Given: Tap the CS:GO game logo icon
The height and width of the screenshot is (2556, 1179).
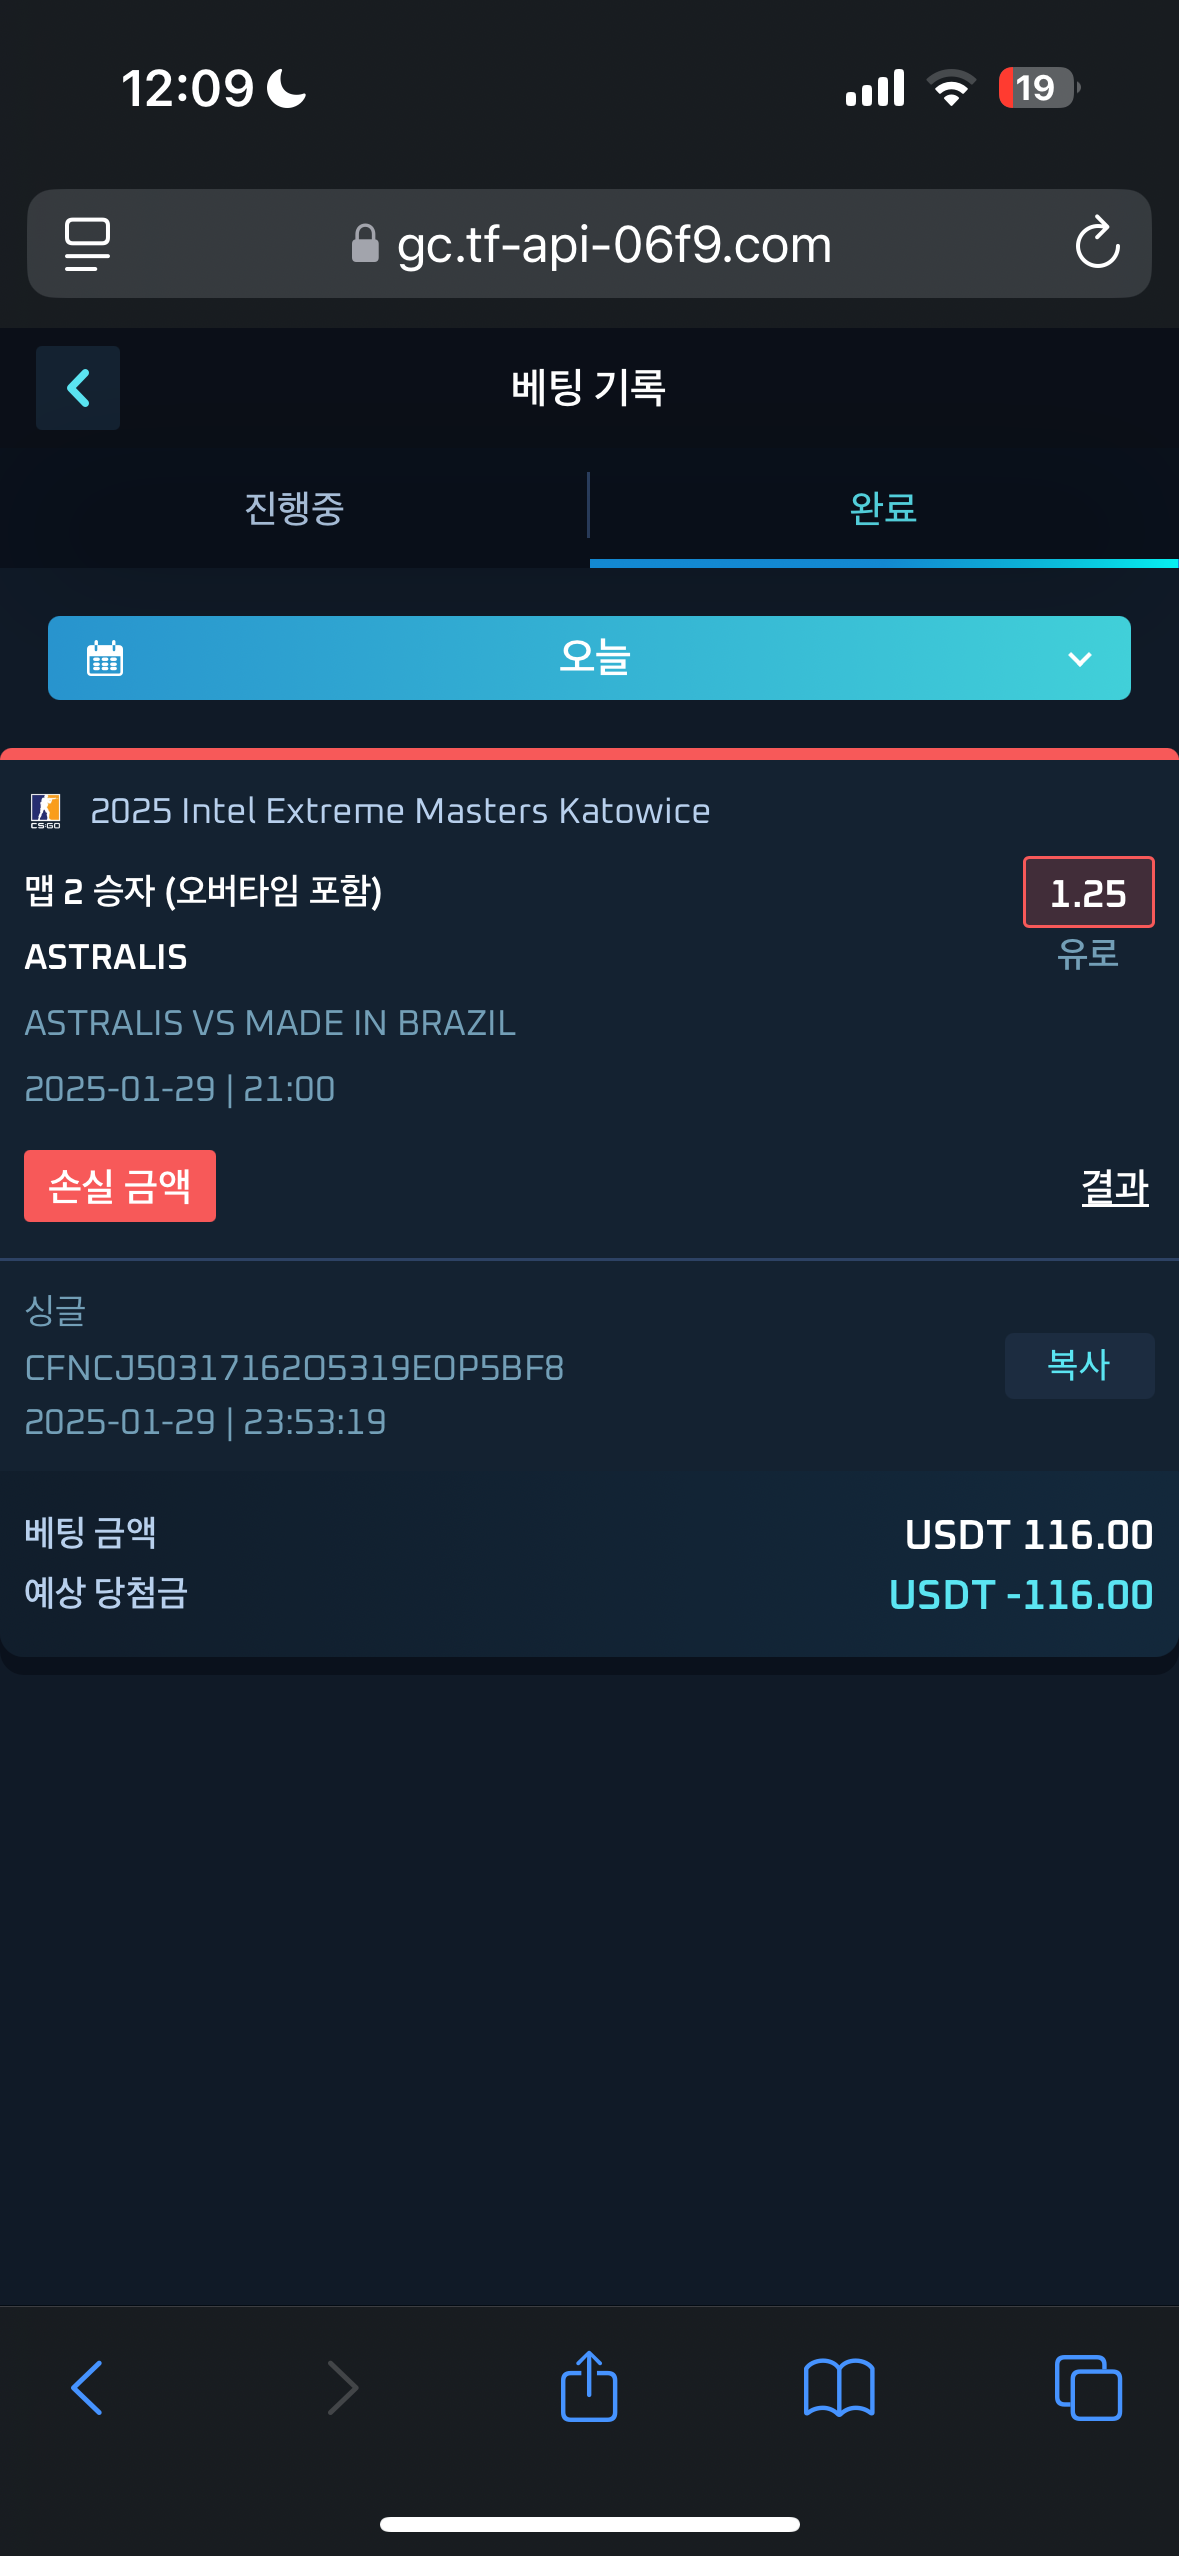Looking at the screenshot, I should 45,811.
